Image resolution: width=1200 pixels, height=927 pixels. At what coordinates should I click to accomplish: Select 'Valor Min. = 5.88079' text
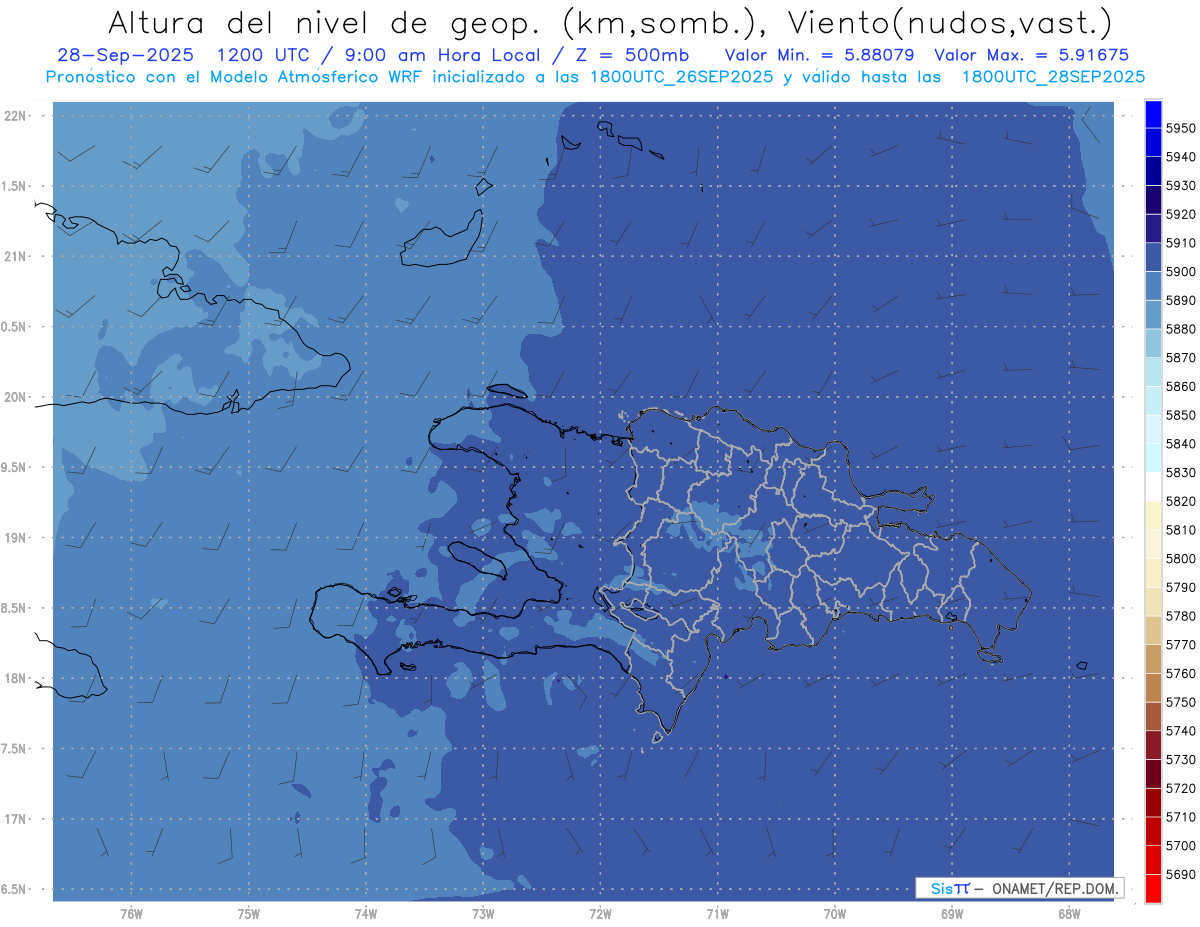819,56
